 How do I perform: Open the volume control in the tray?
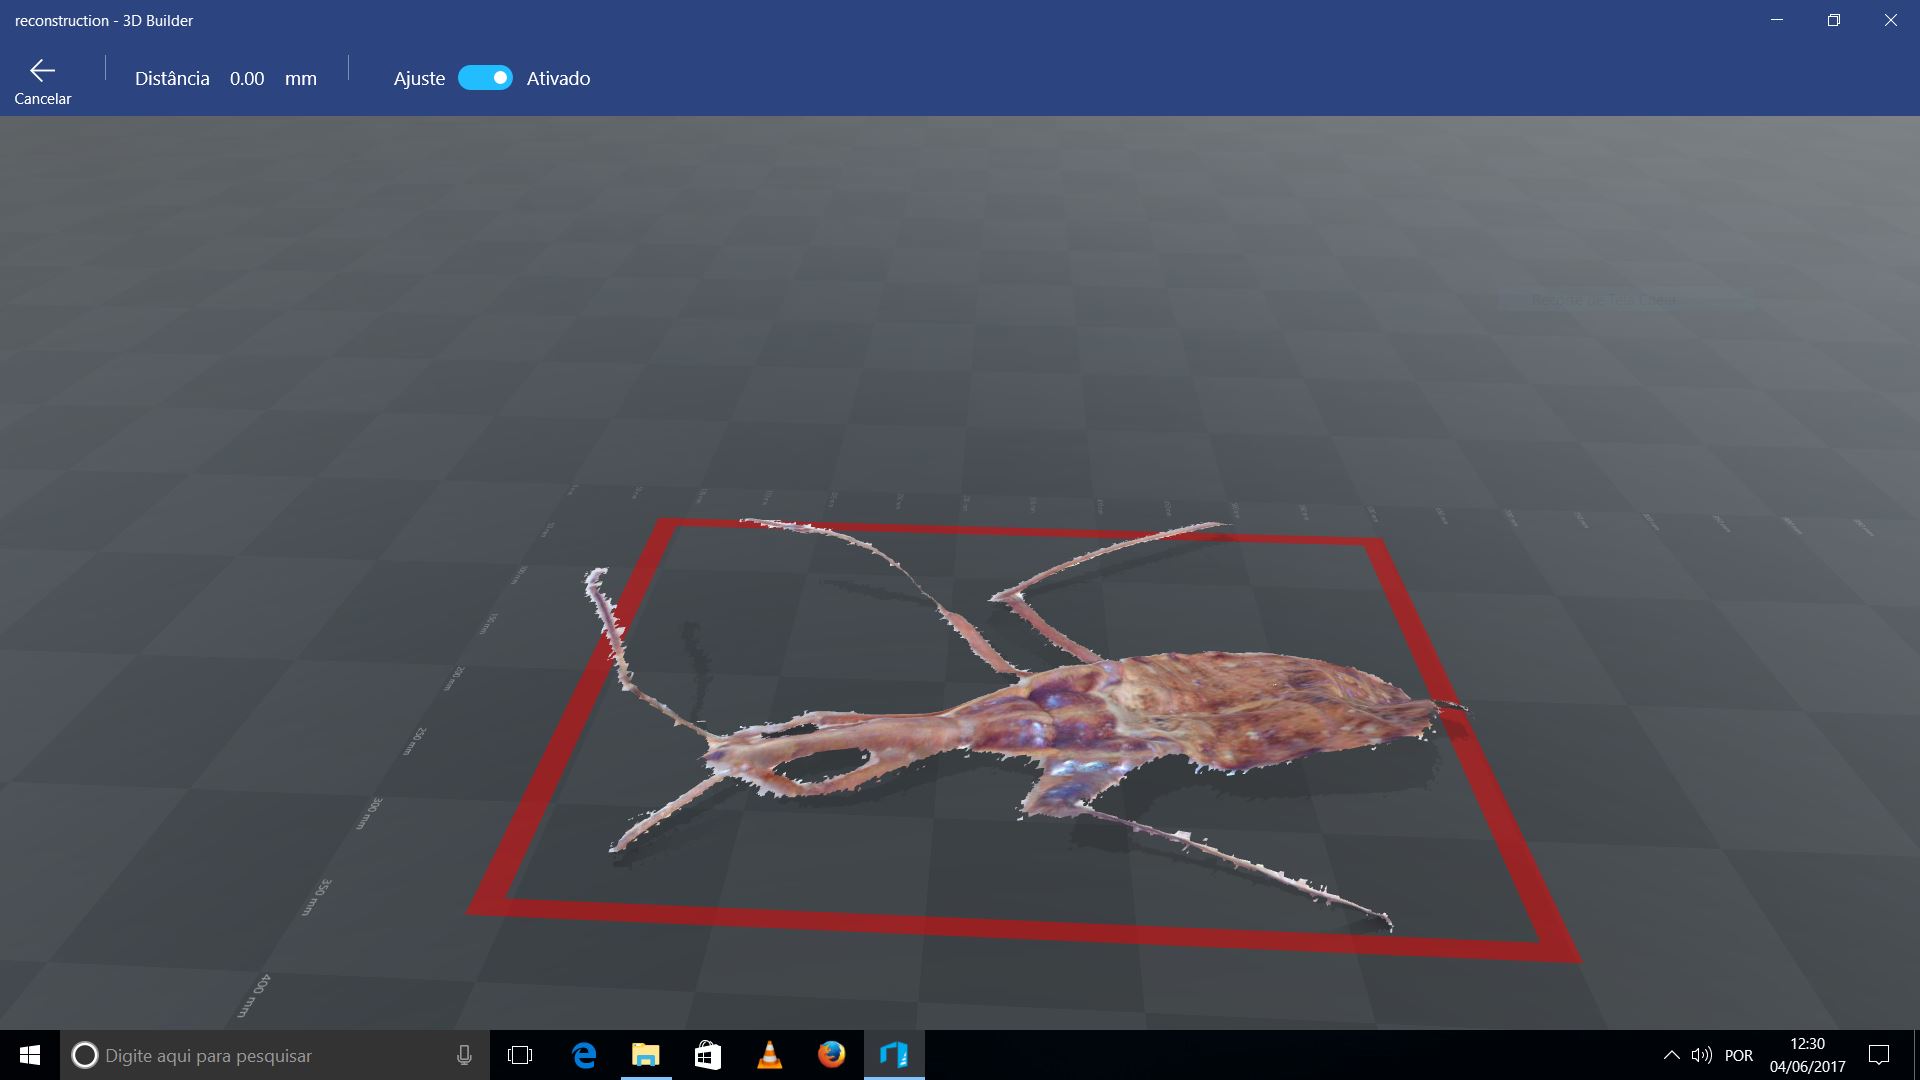click(x=1701, y=1055)
